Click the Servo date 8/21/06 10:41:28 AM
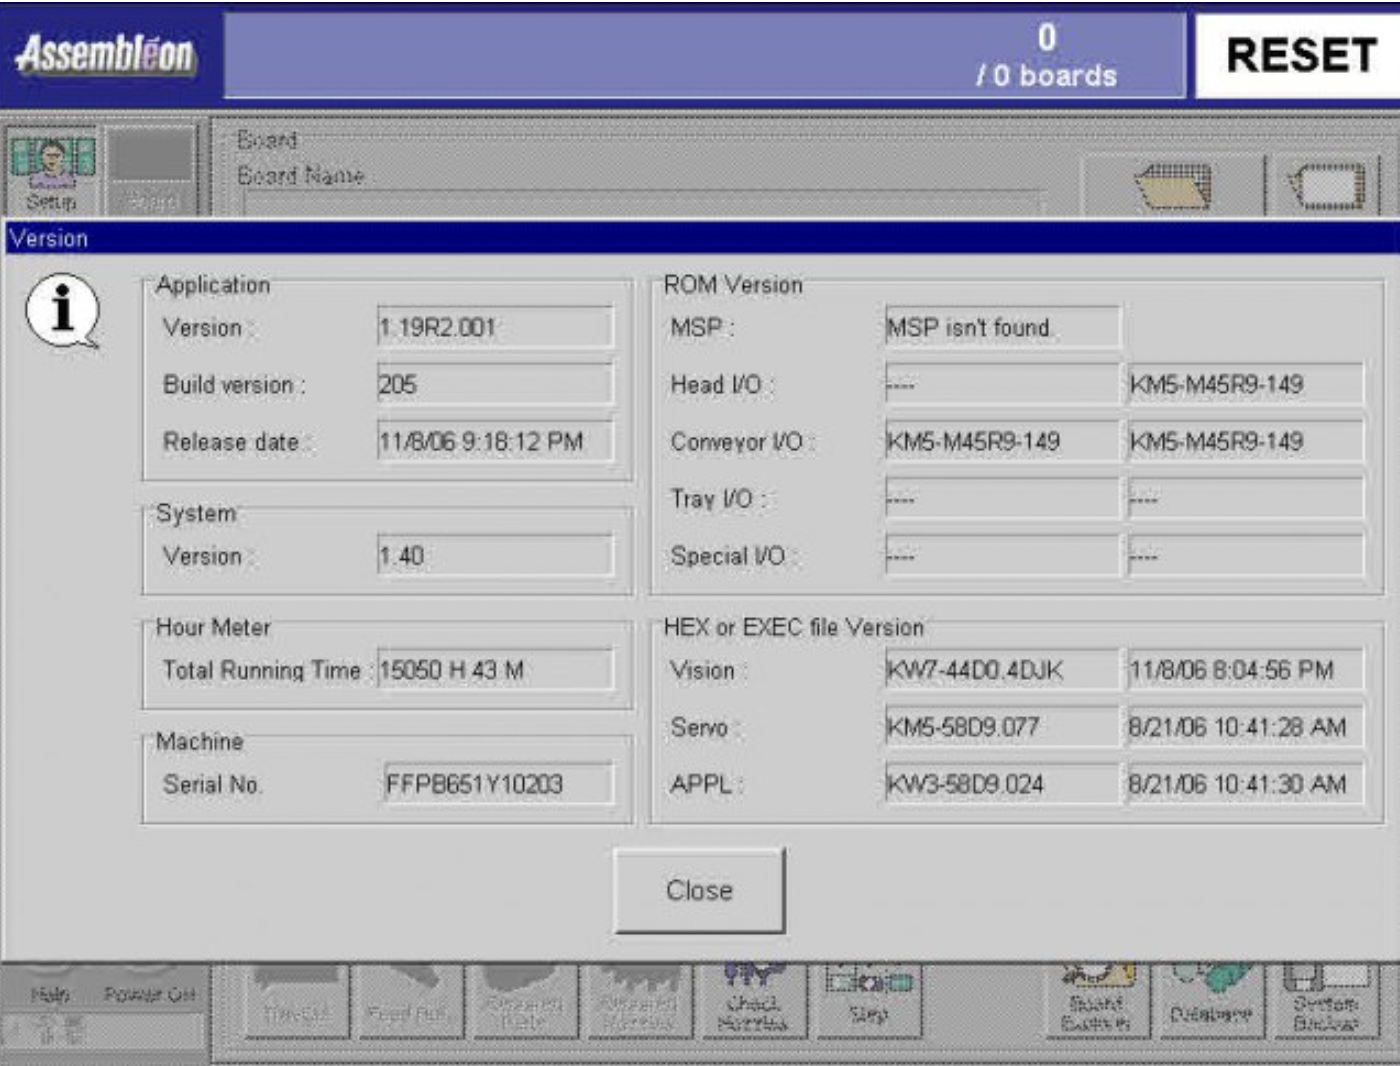Screen dimensions: 1400x1066 (x=1245, y=726)
